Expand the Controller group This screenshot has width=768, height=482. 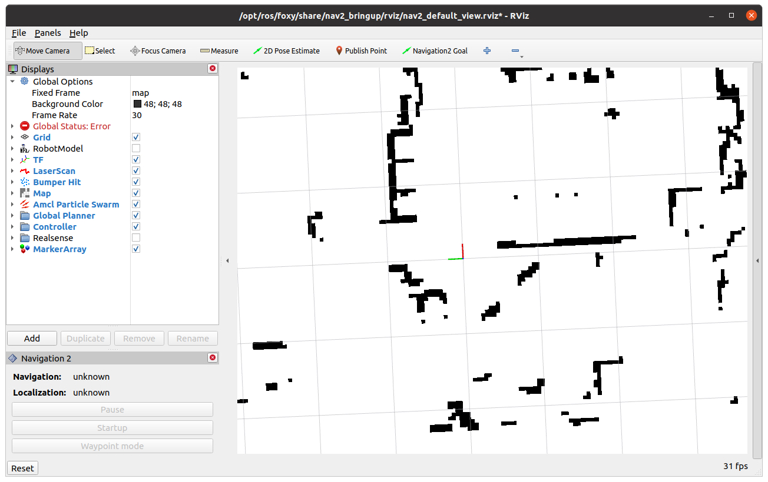click(12, 227)
